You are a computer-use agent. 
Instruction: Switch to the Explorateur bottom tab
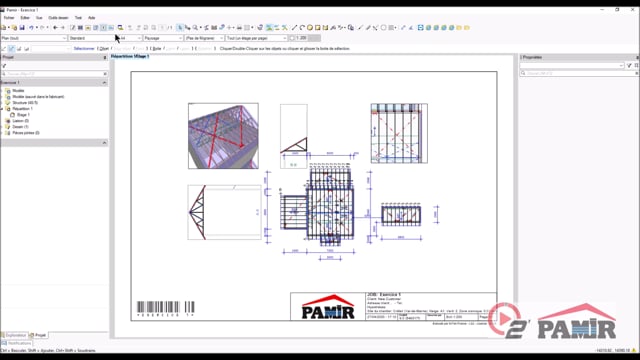point(14,335)
